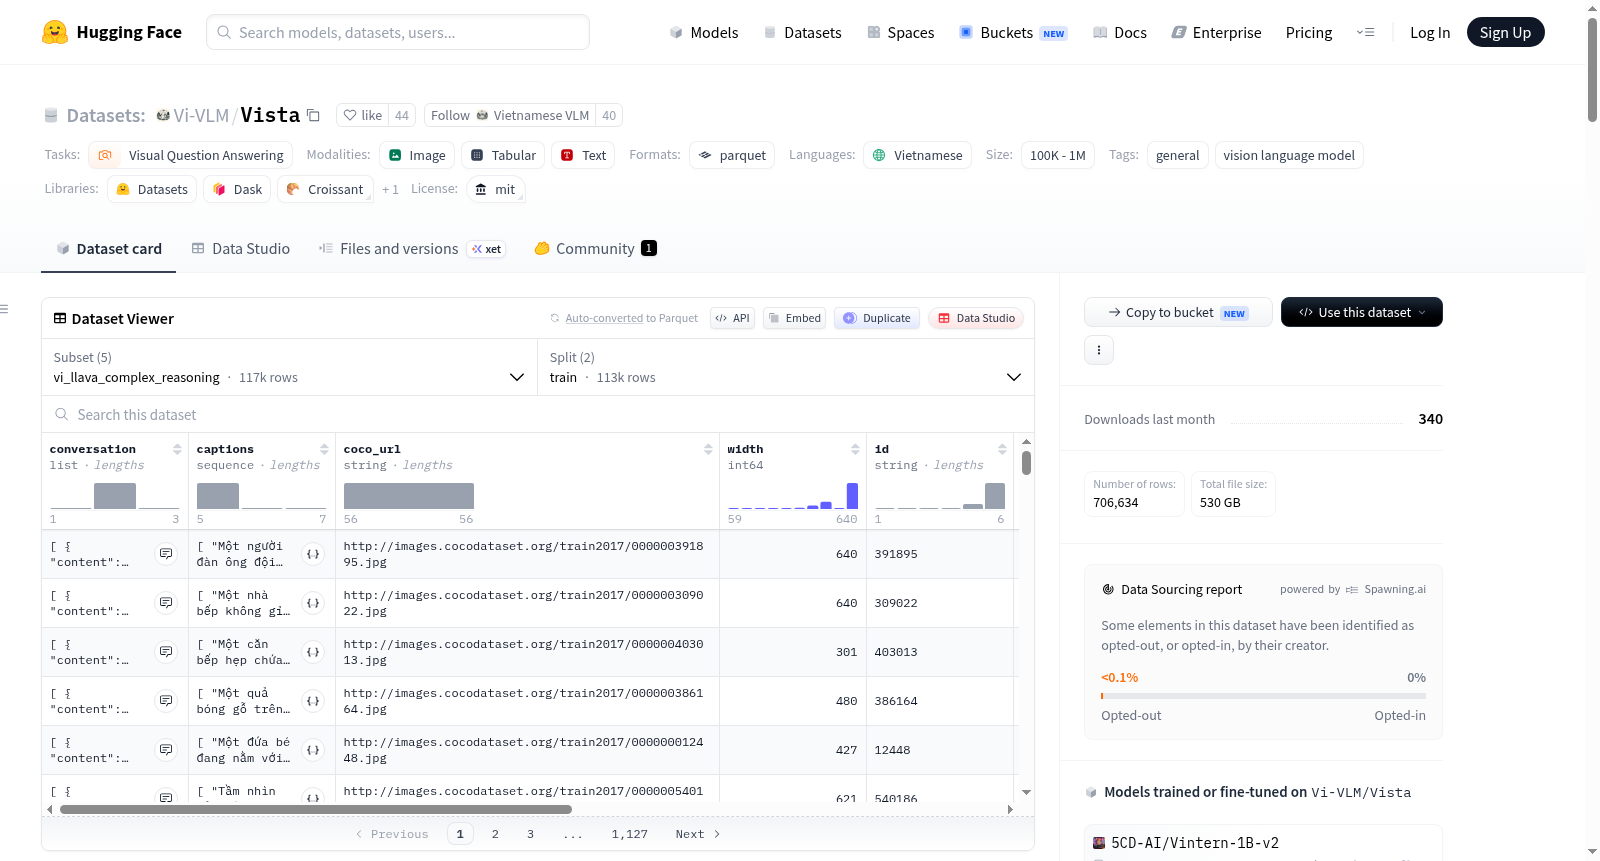Click the Embed button
1600x861 pixels.
coord(795,318)
